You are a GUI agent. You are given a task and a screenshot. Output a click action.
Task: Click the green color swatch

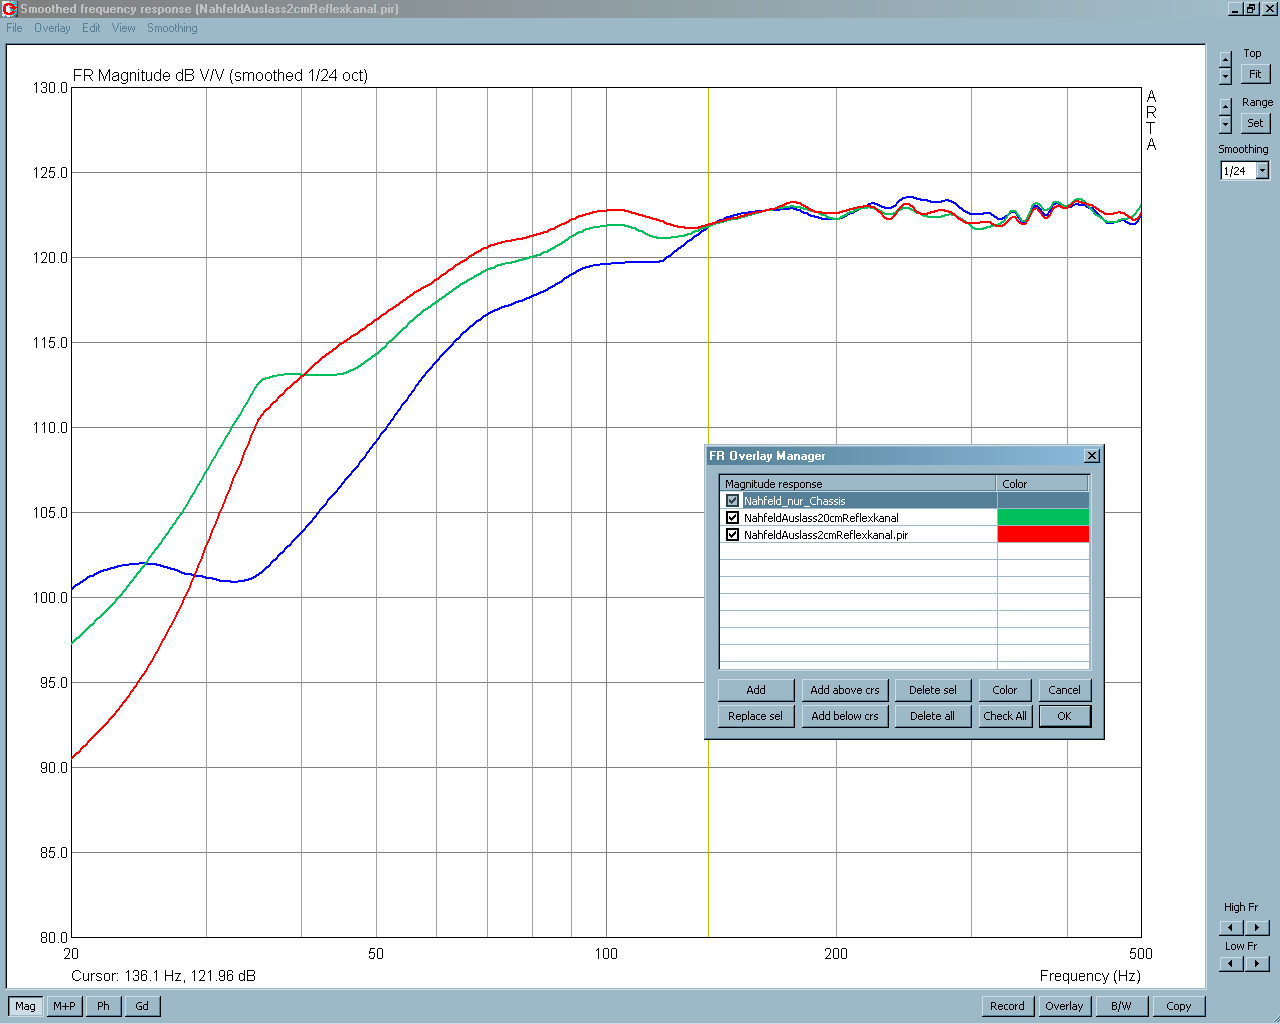click(x=1043, y=518)
